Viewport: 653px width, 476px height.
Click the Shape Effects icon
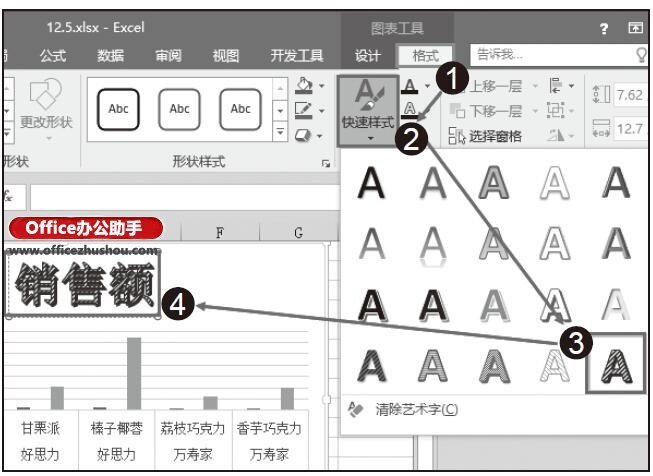click(303, 135)
